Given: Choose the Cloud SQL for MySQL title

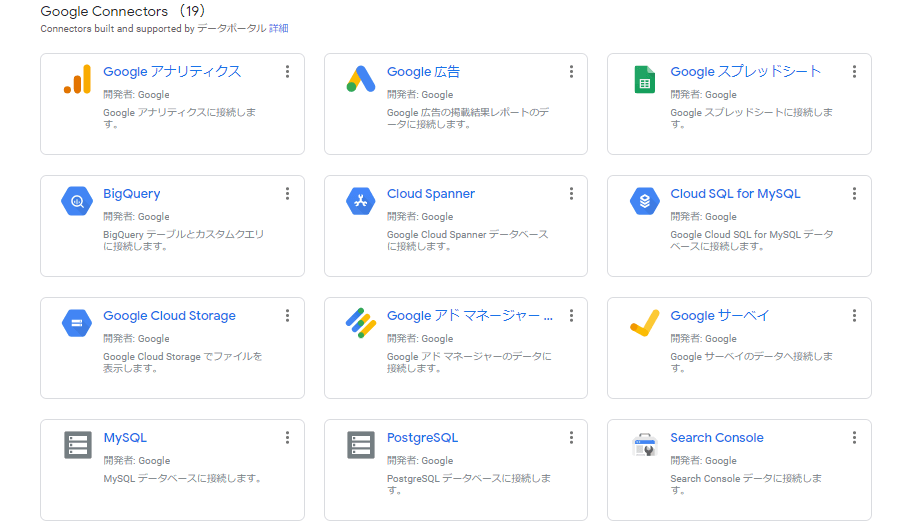Looking at the screenshot, I should coord(735,194).
